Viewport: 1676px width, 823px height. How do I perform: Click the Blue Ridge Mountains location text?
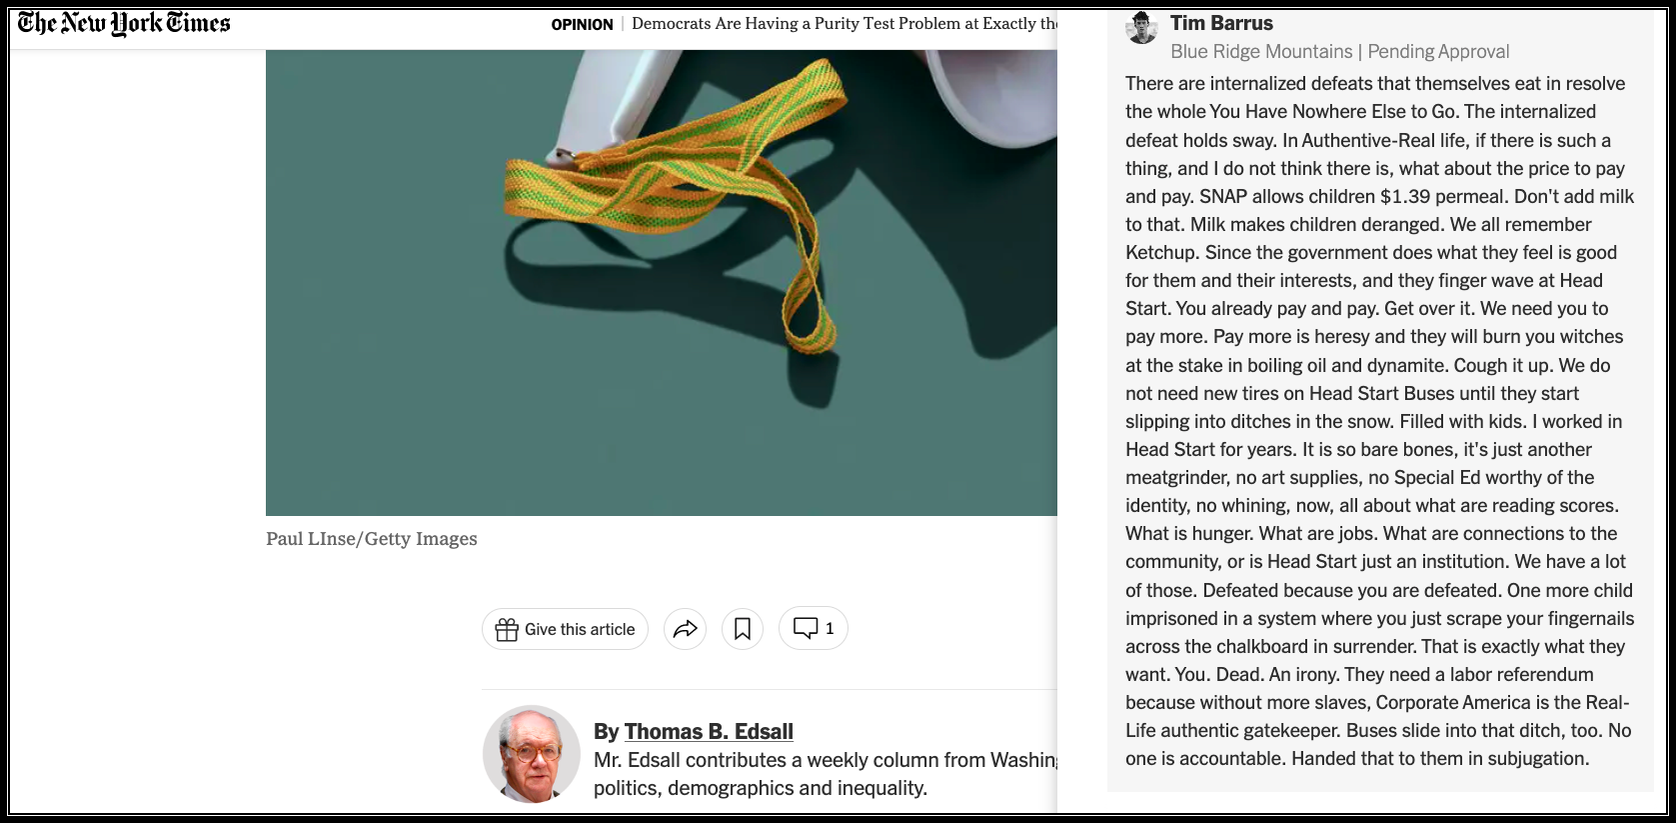pos(1261,52)
